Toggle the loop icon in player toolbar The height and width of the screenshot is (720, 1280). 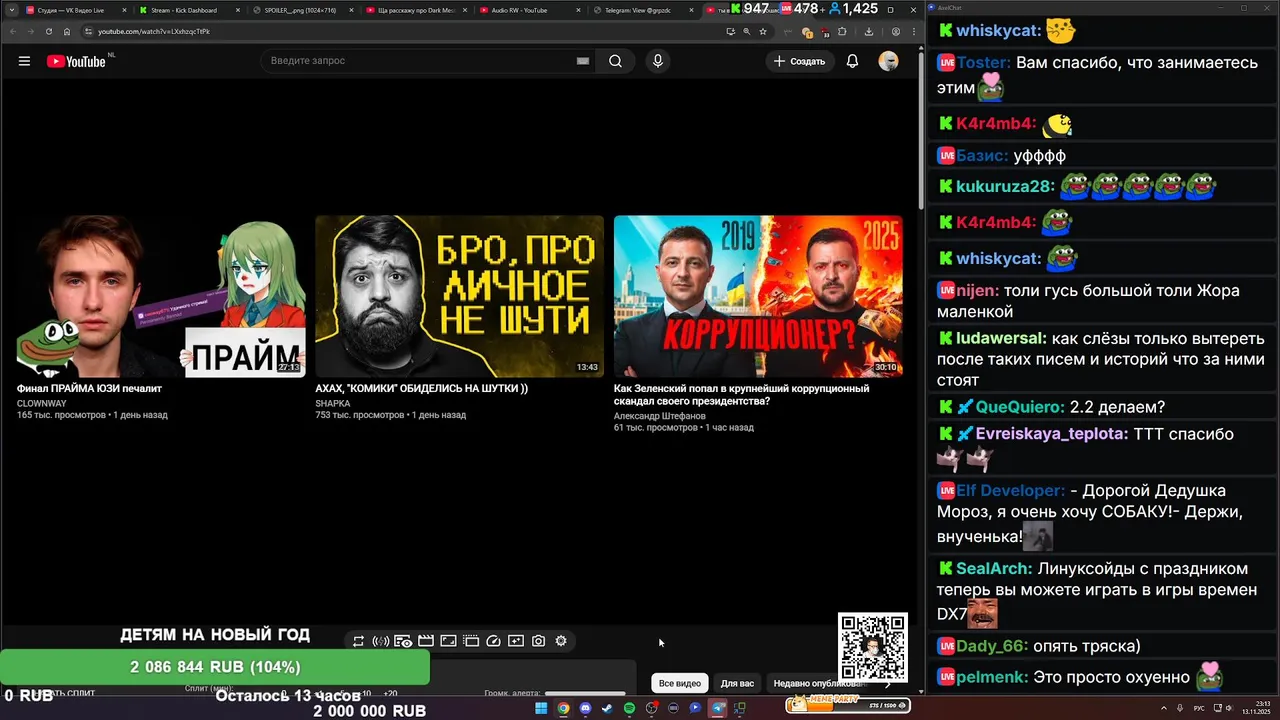pos(358,641)
